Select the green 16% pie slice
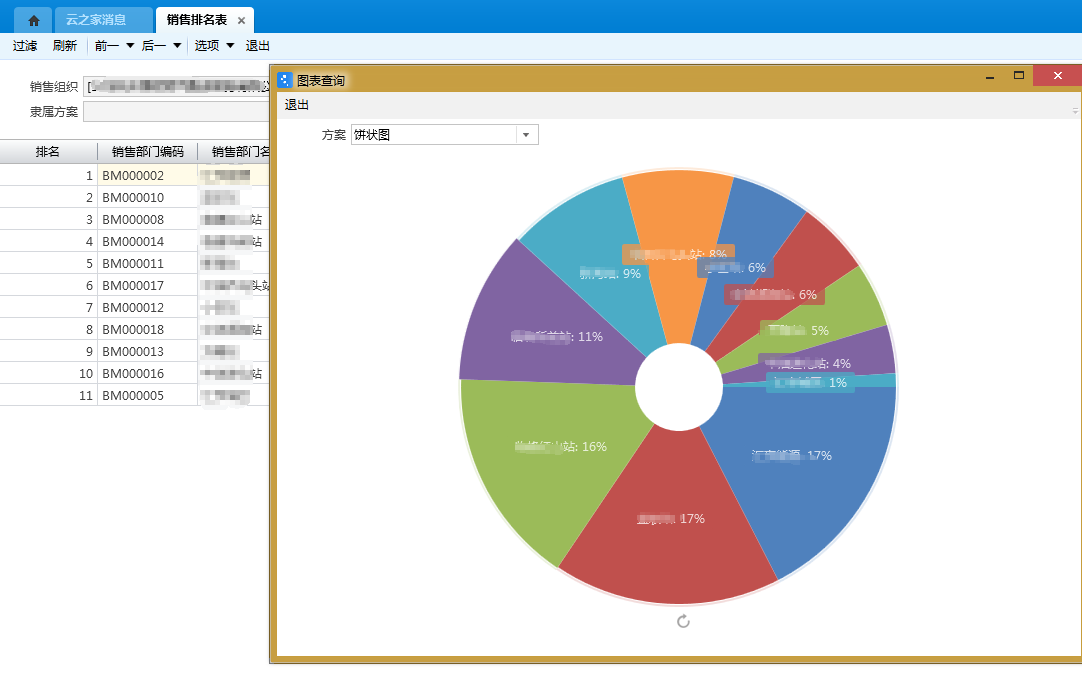This screenshot has height=685, width=1082. pyautogui.click(x=540, y=470)
